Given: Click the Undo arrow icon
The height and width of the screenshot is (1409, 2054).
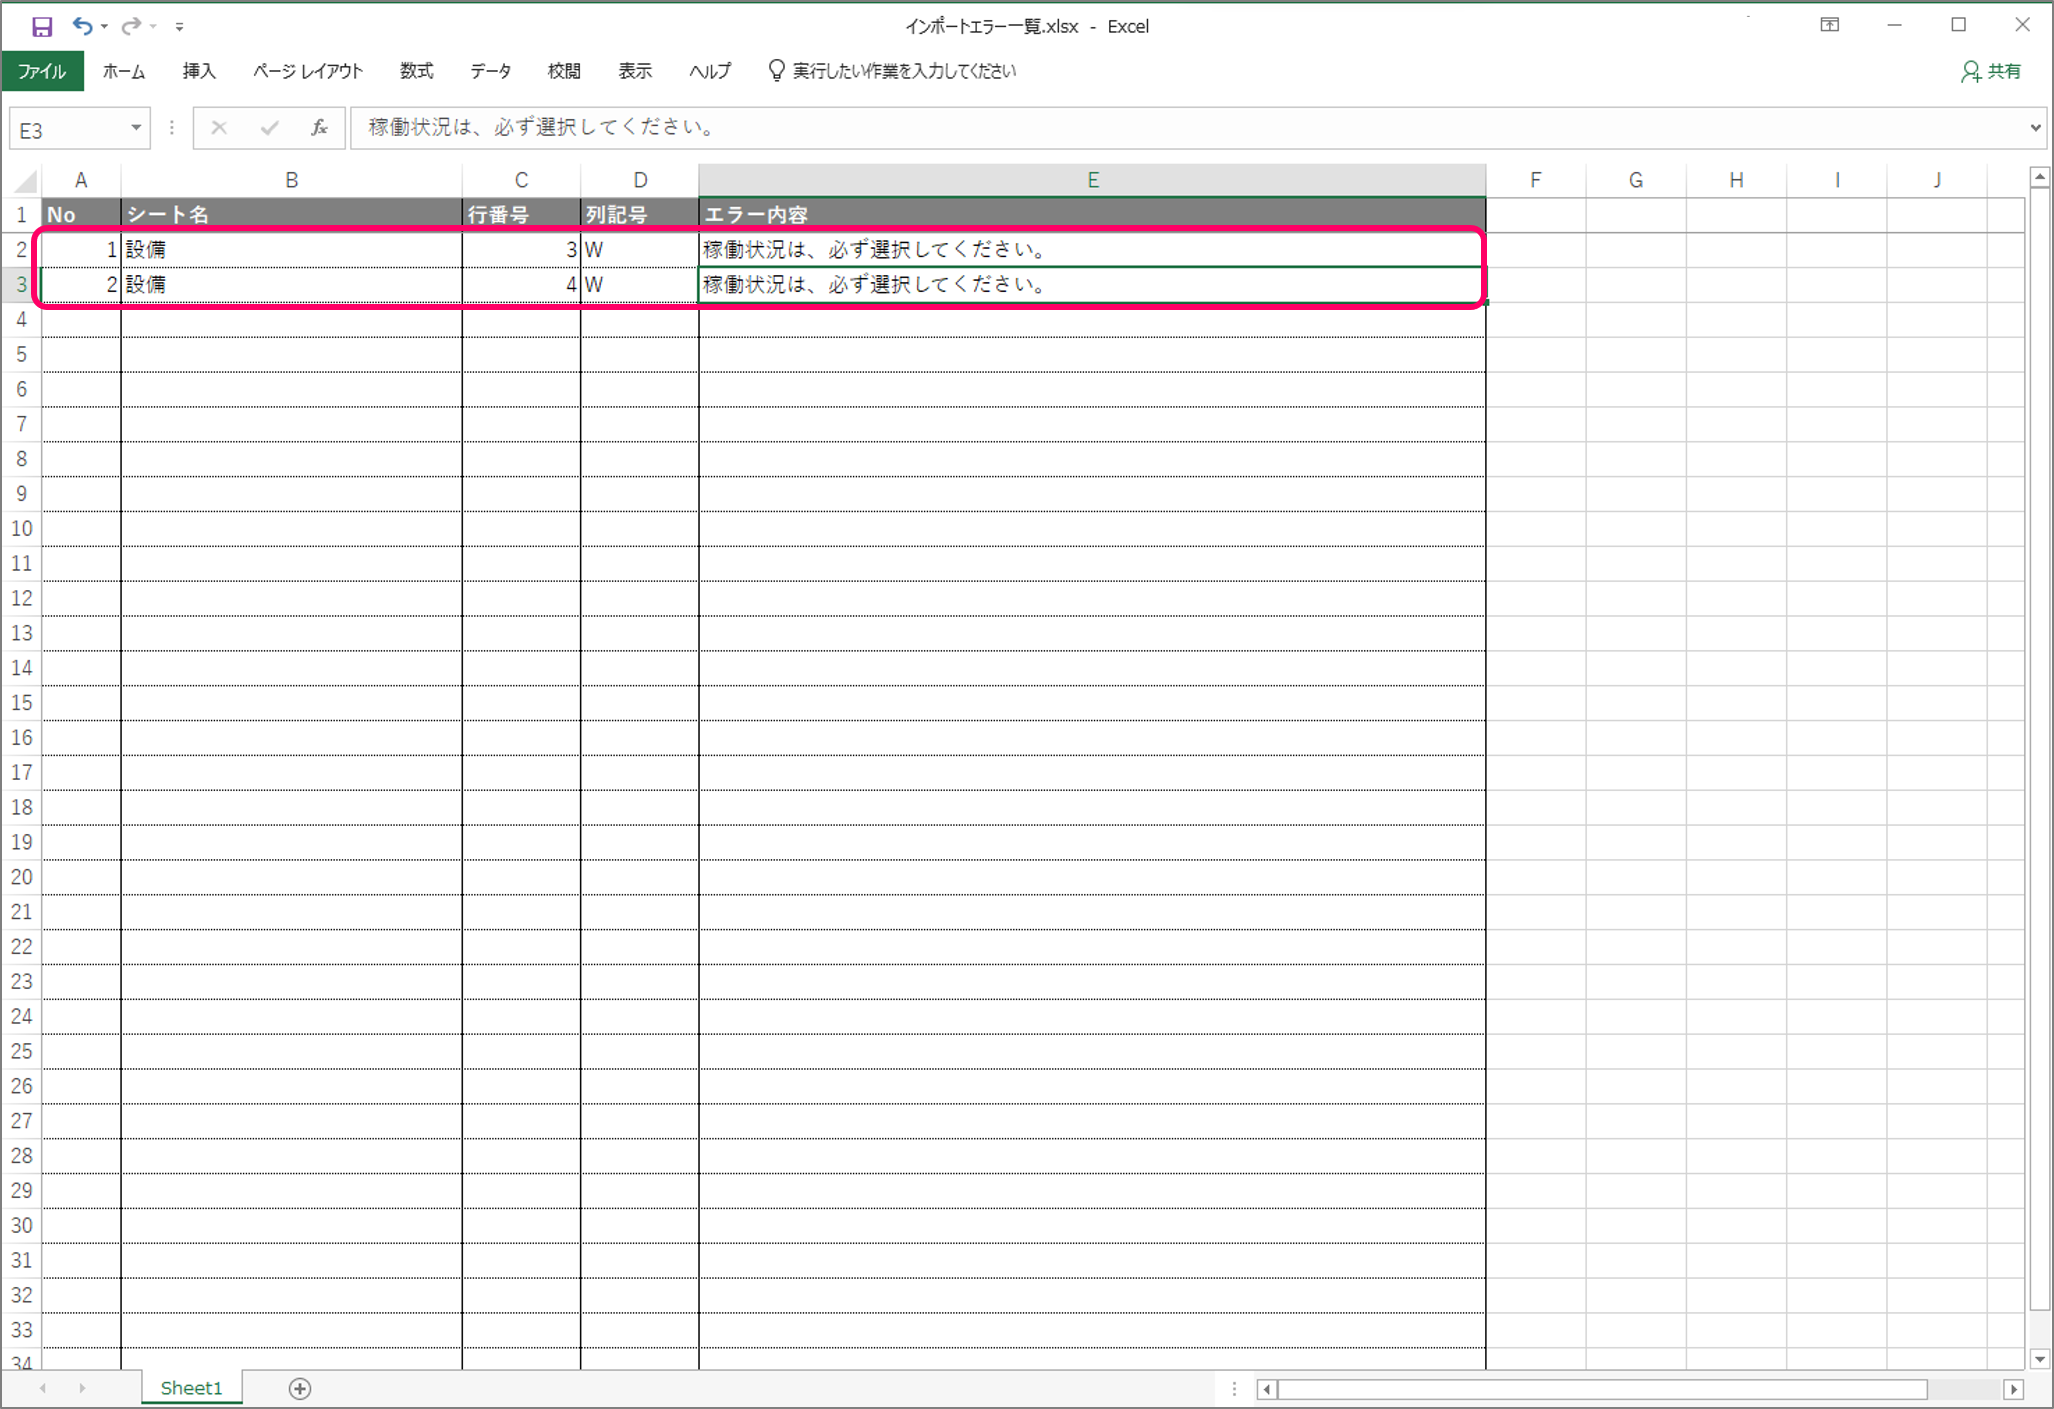Looking at the screenshot, I should pos(82,27).
